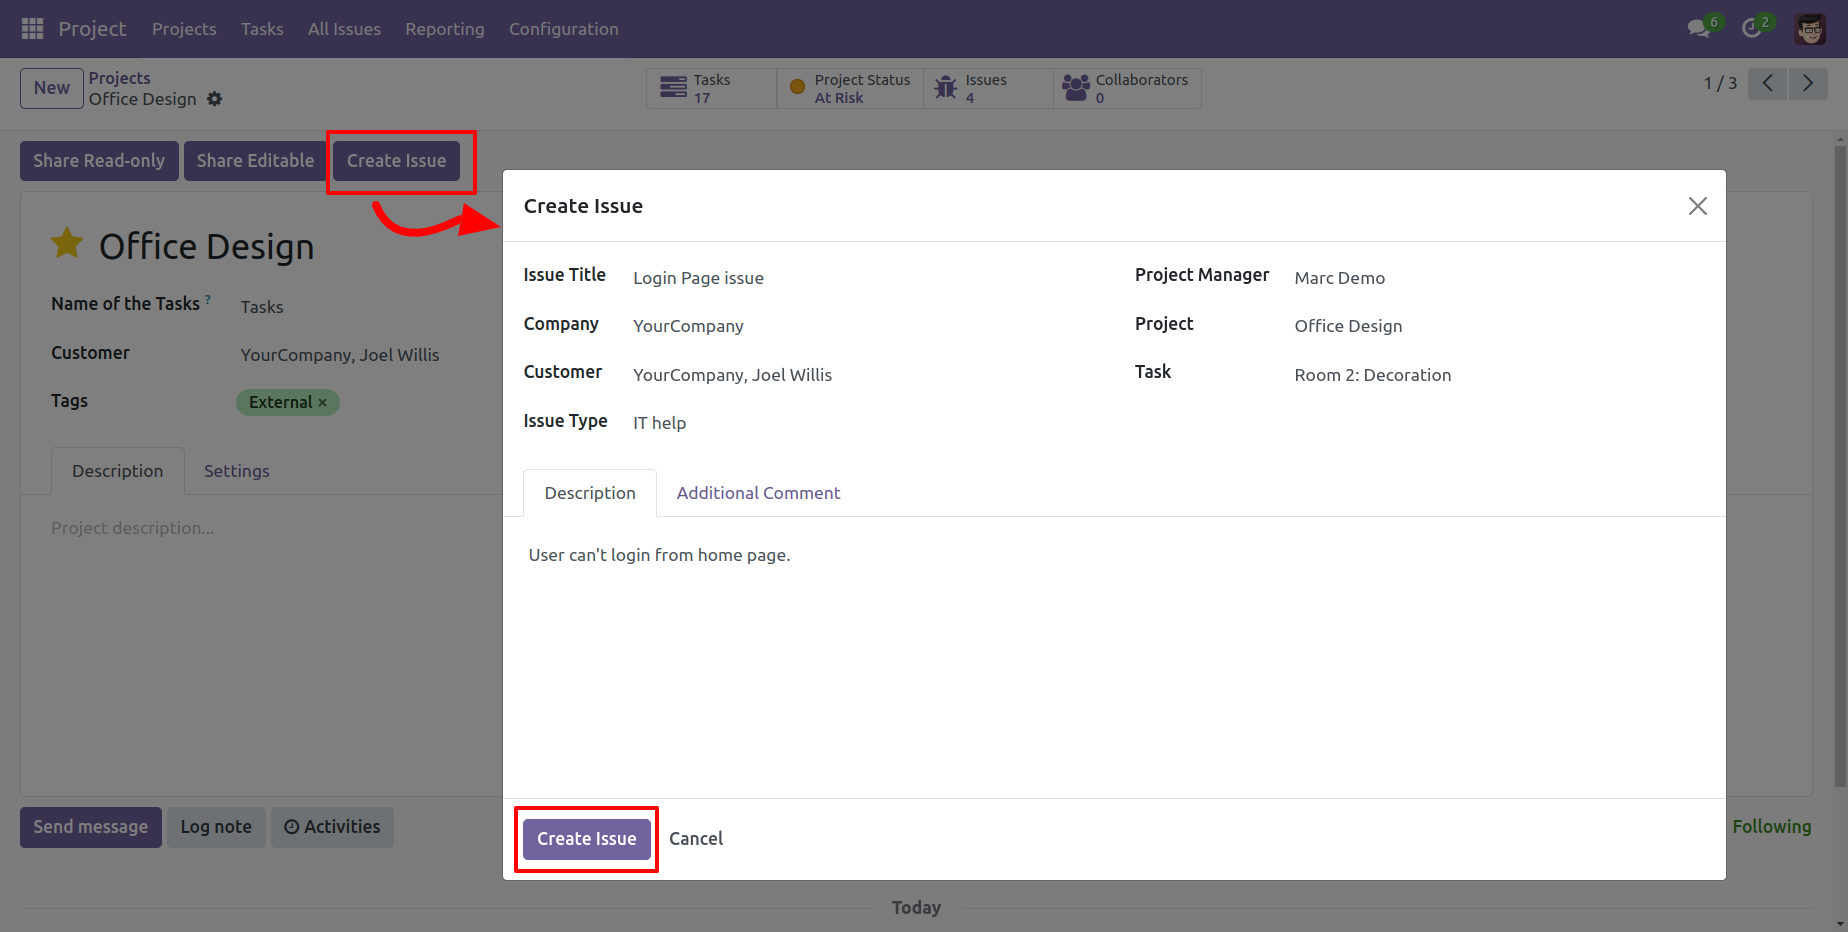Open the apps grid menu icon

pyautogui.click(x=32, y=29)
